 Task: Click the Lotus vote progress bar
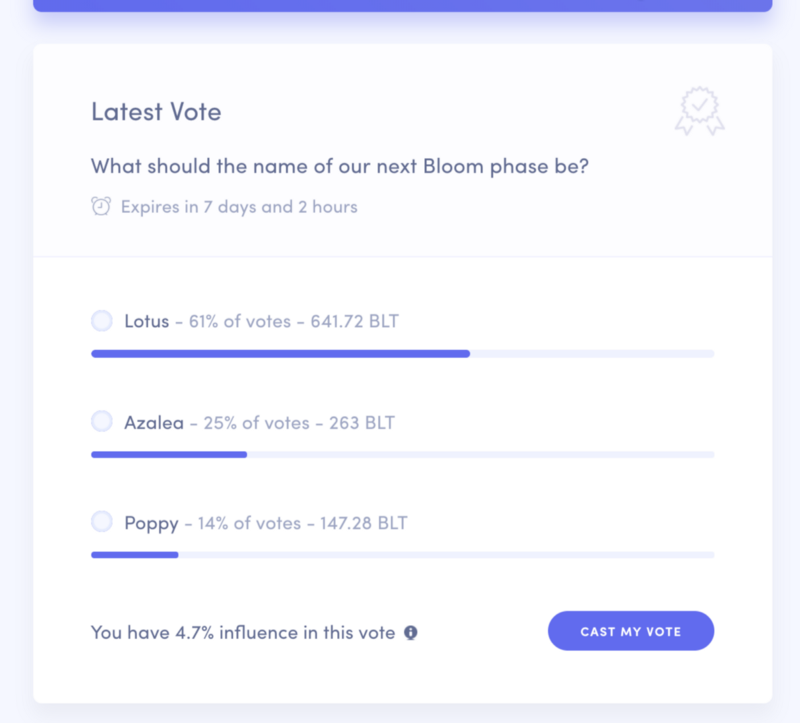coord(403,354)
